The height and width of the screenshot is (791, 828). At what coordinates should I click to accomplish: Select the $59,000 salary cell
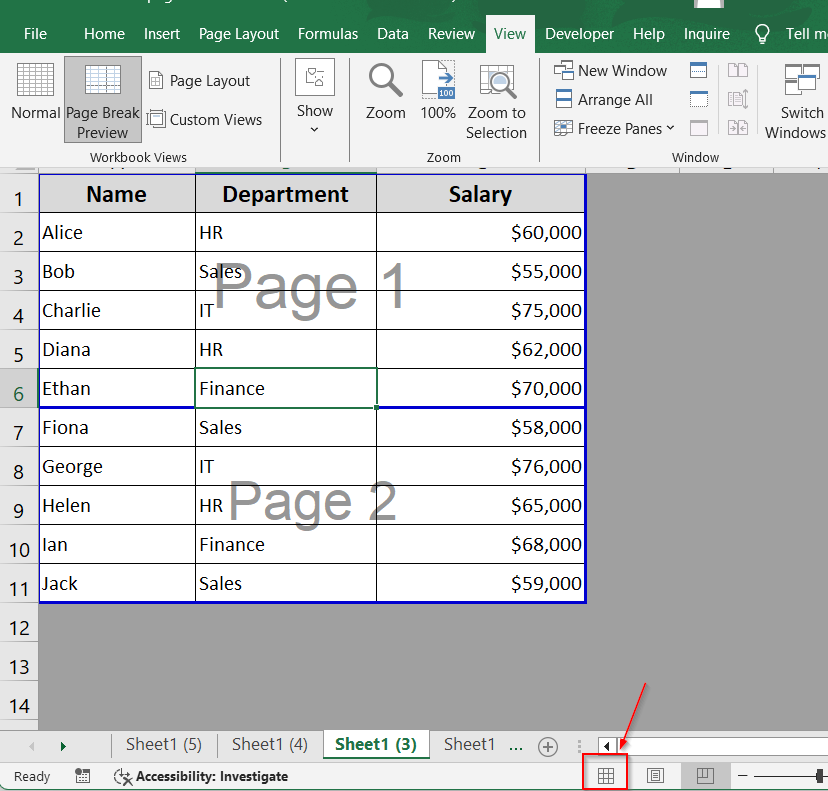click(481, 583)
